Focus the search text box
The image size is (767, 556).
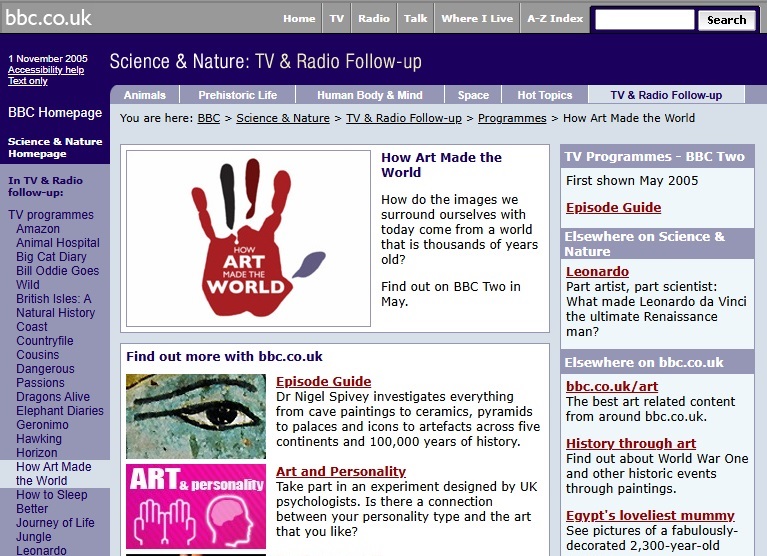tap(644, 20)
